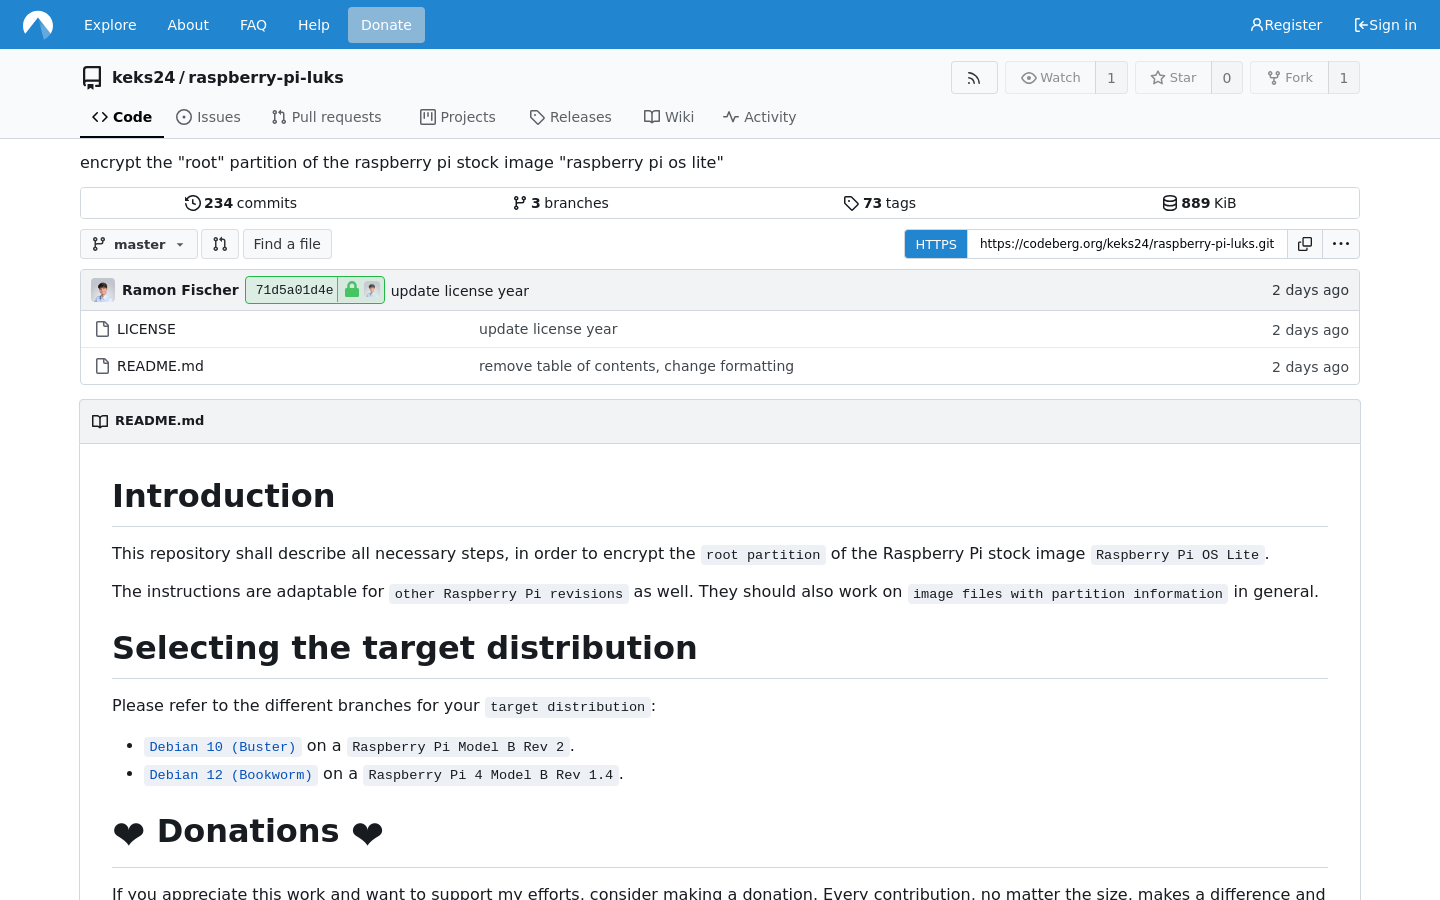Click the 889 KiB repository size text
The height and width of the screenshot is (900, 1440).
1209,203
